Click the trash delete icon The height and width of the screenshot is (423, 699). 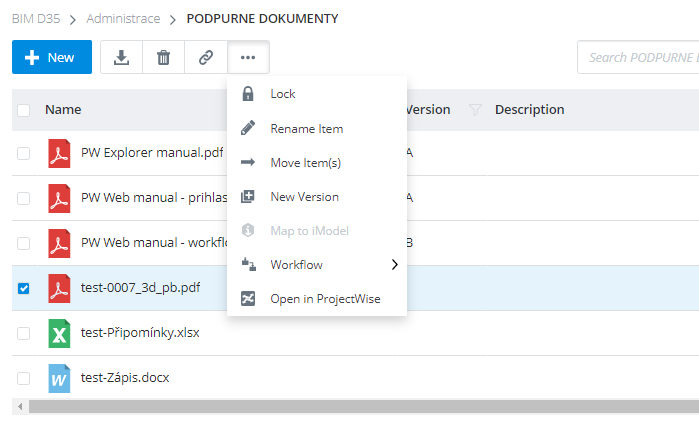click(163, 57)
